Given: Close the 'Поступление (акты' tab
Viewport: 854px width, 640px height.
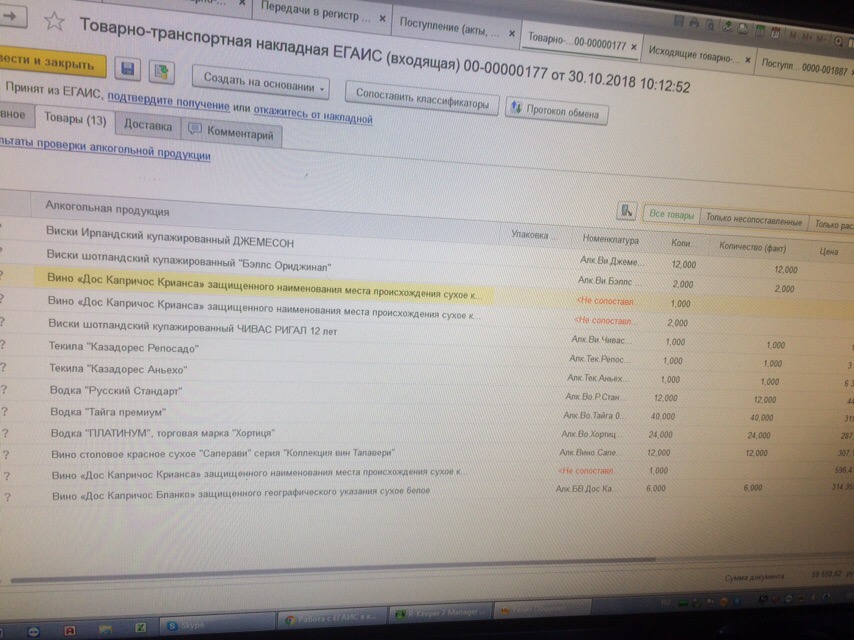Looking at the screenshot, I should (512, 33).
